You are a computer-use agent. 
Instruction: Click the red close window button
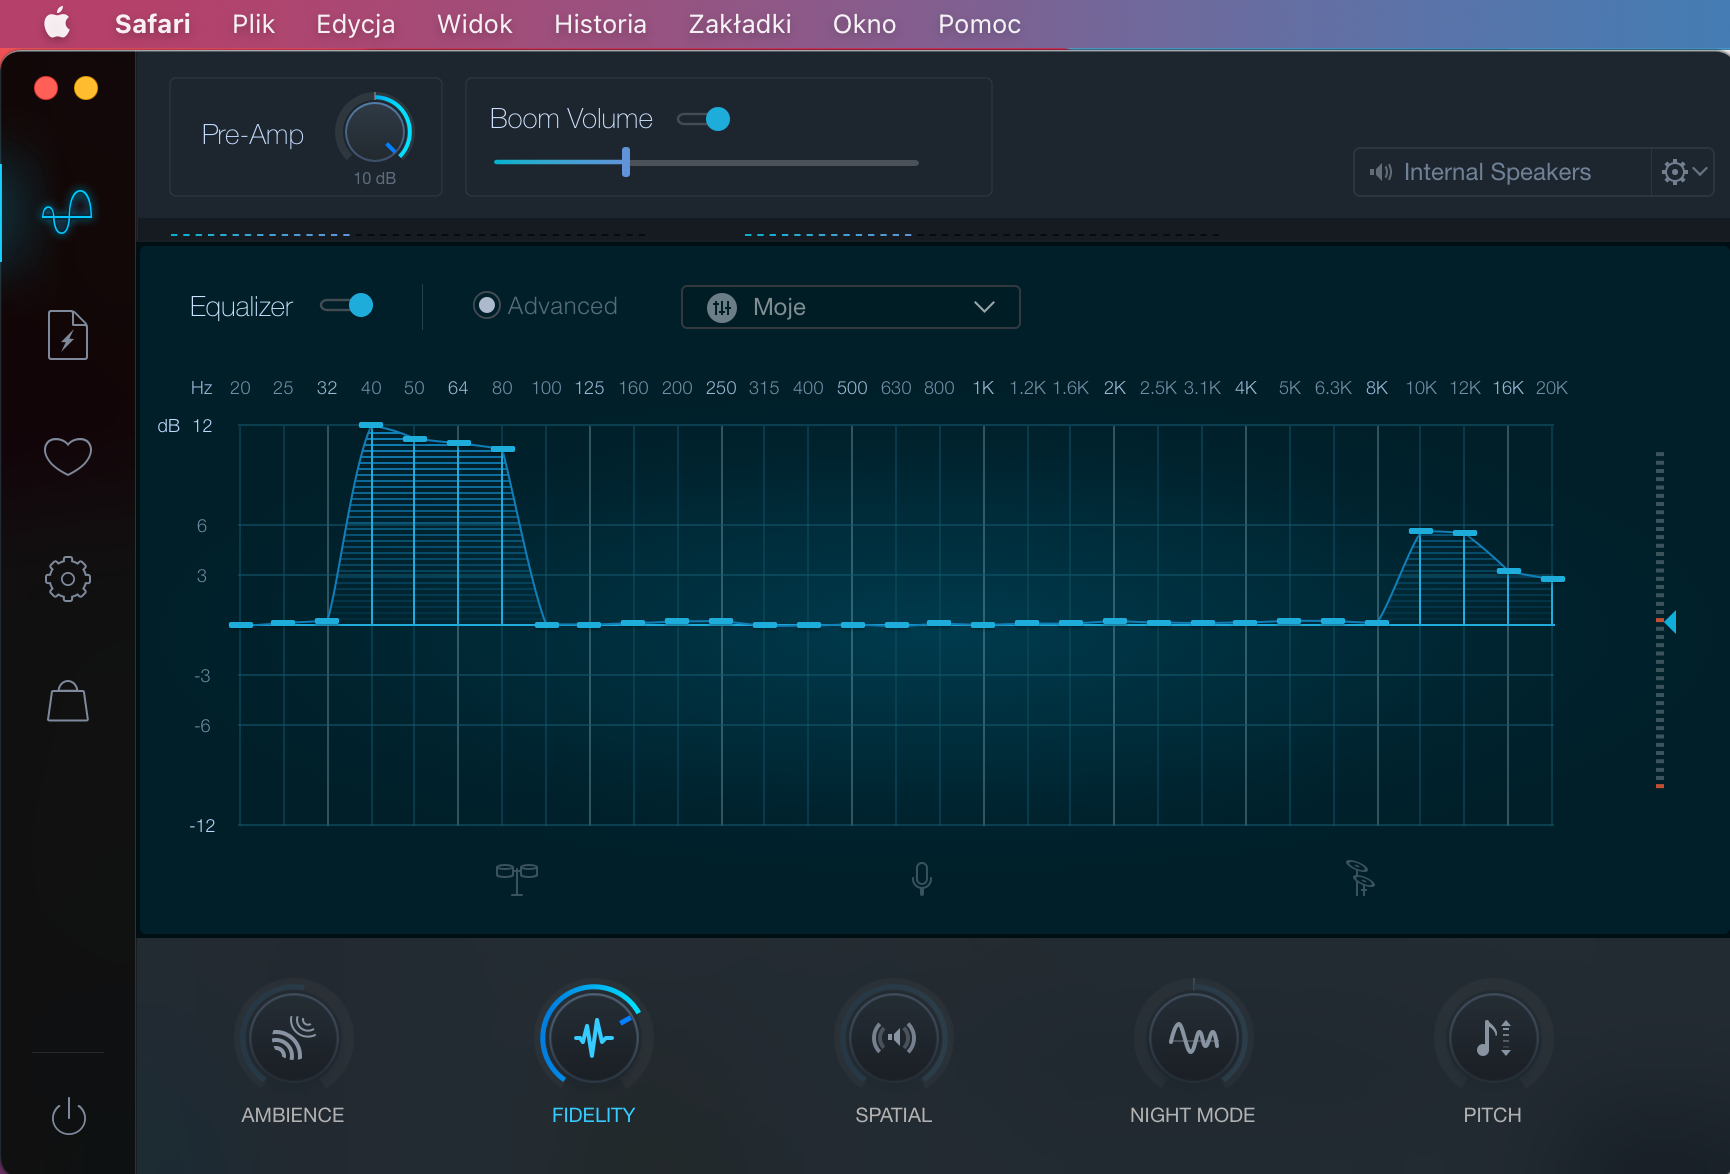pos(46,88)
